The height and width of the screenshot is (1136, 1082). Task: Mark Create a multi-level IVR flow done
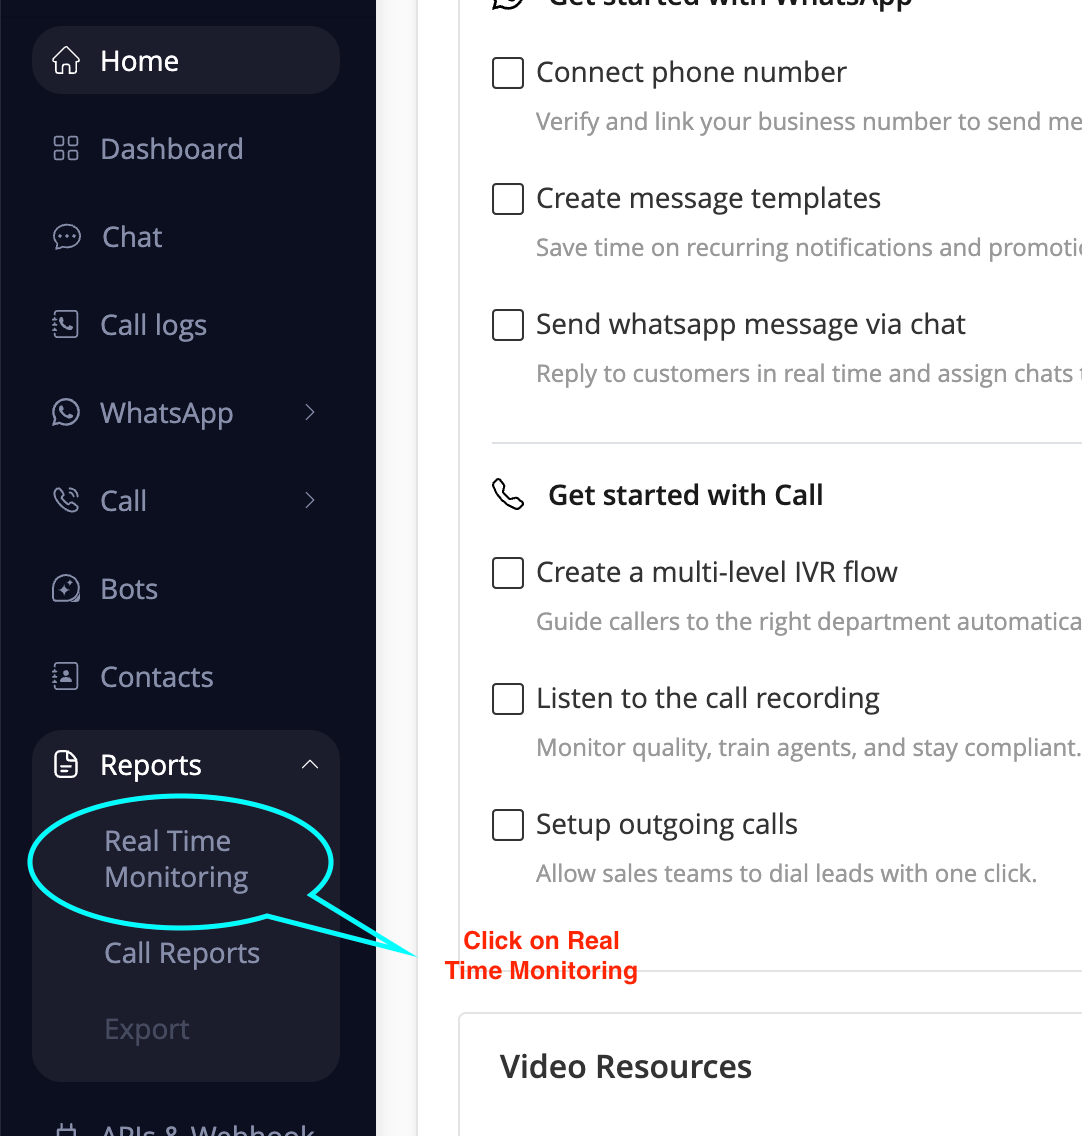tap(508, 573)
